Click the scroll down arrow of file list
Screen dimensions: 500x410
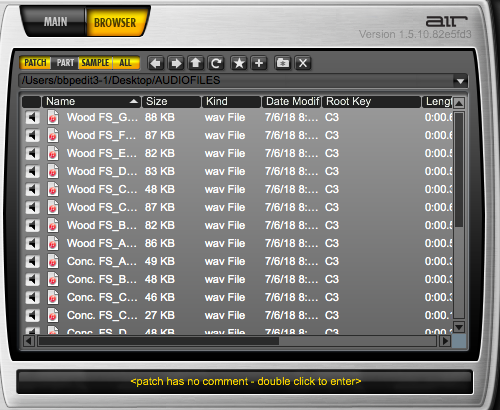(x=459, y=327)
